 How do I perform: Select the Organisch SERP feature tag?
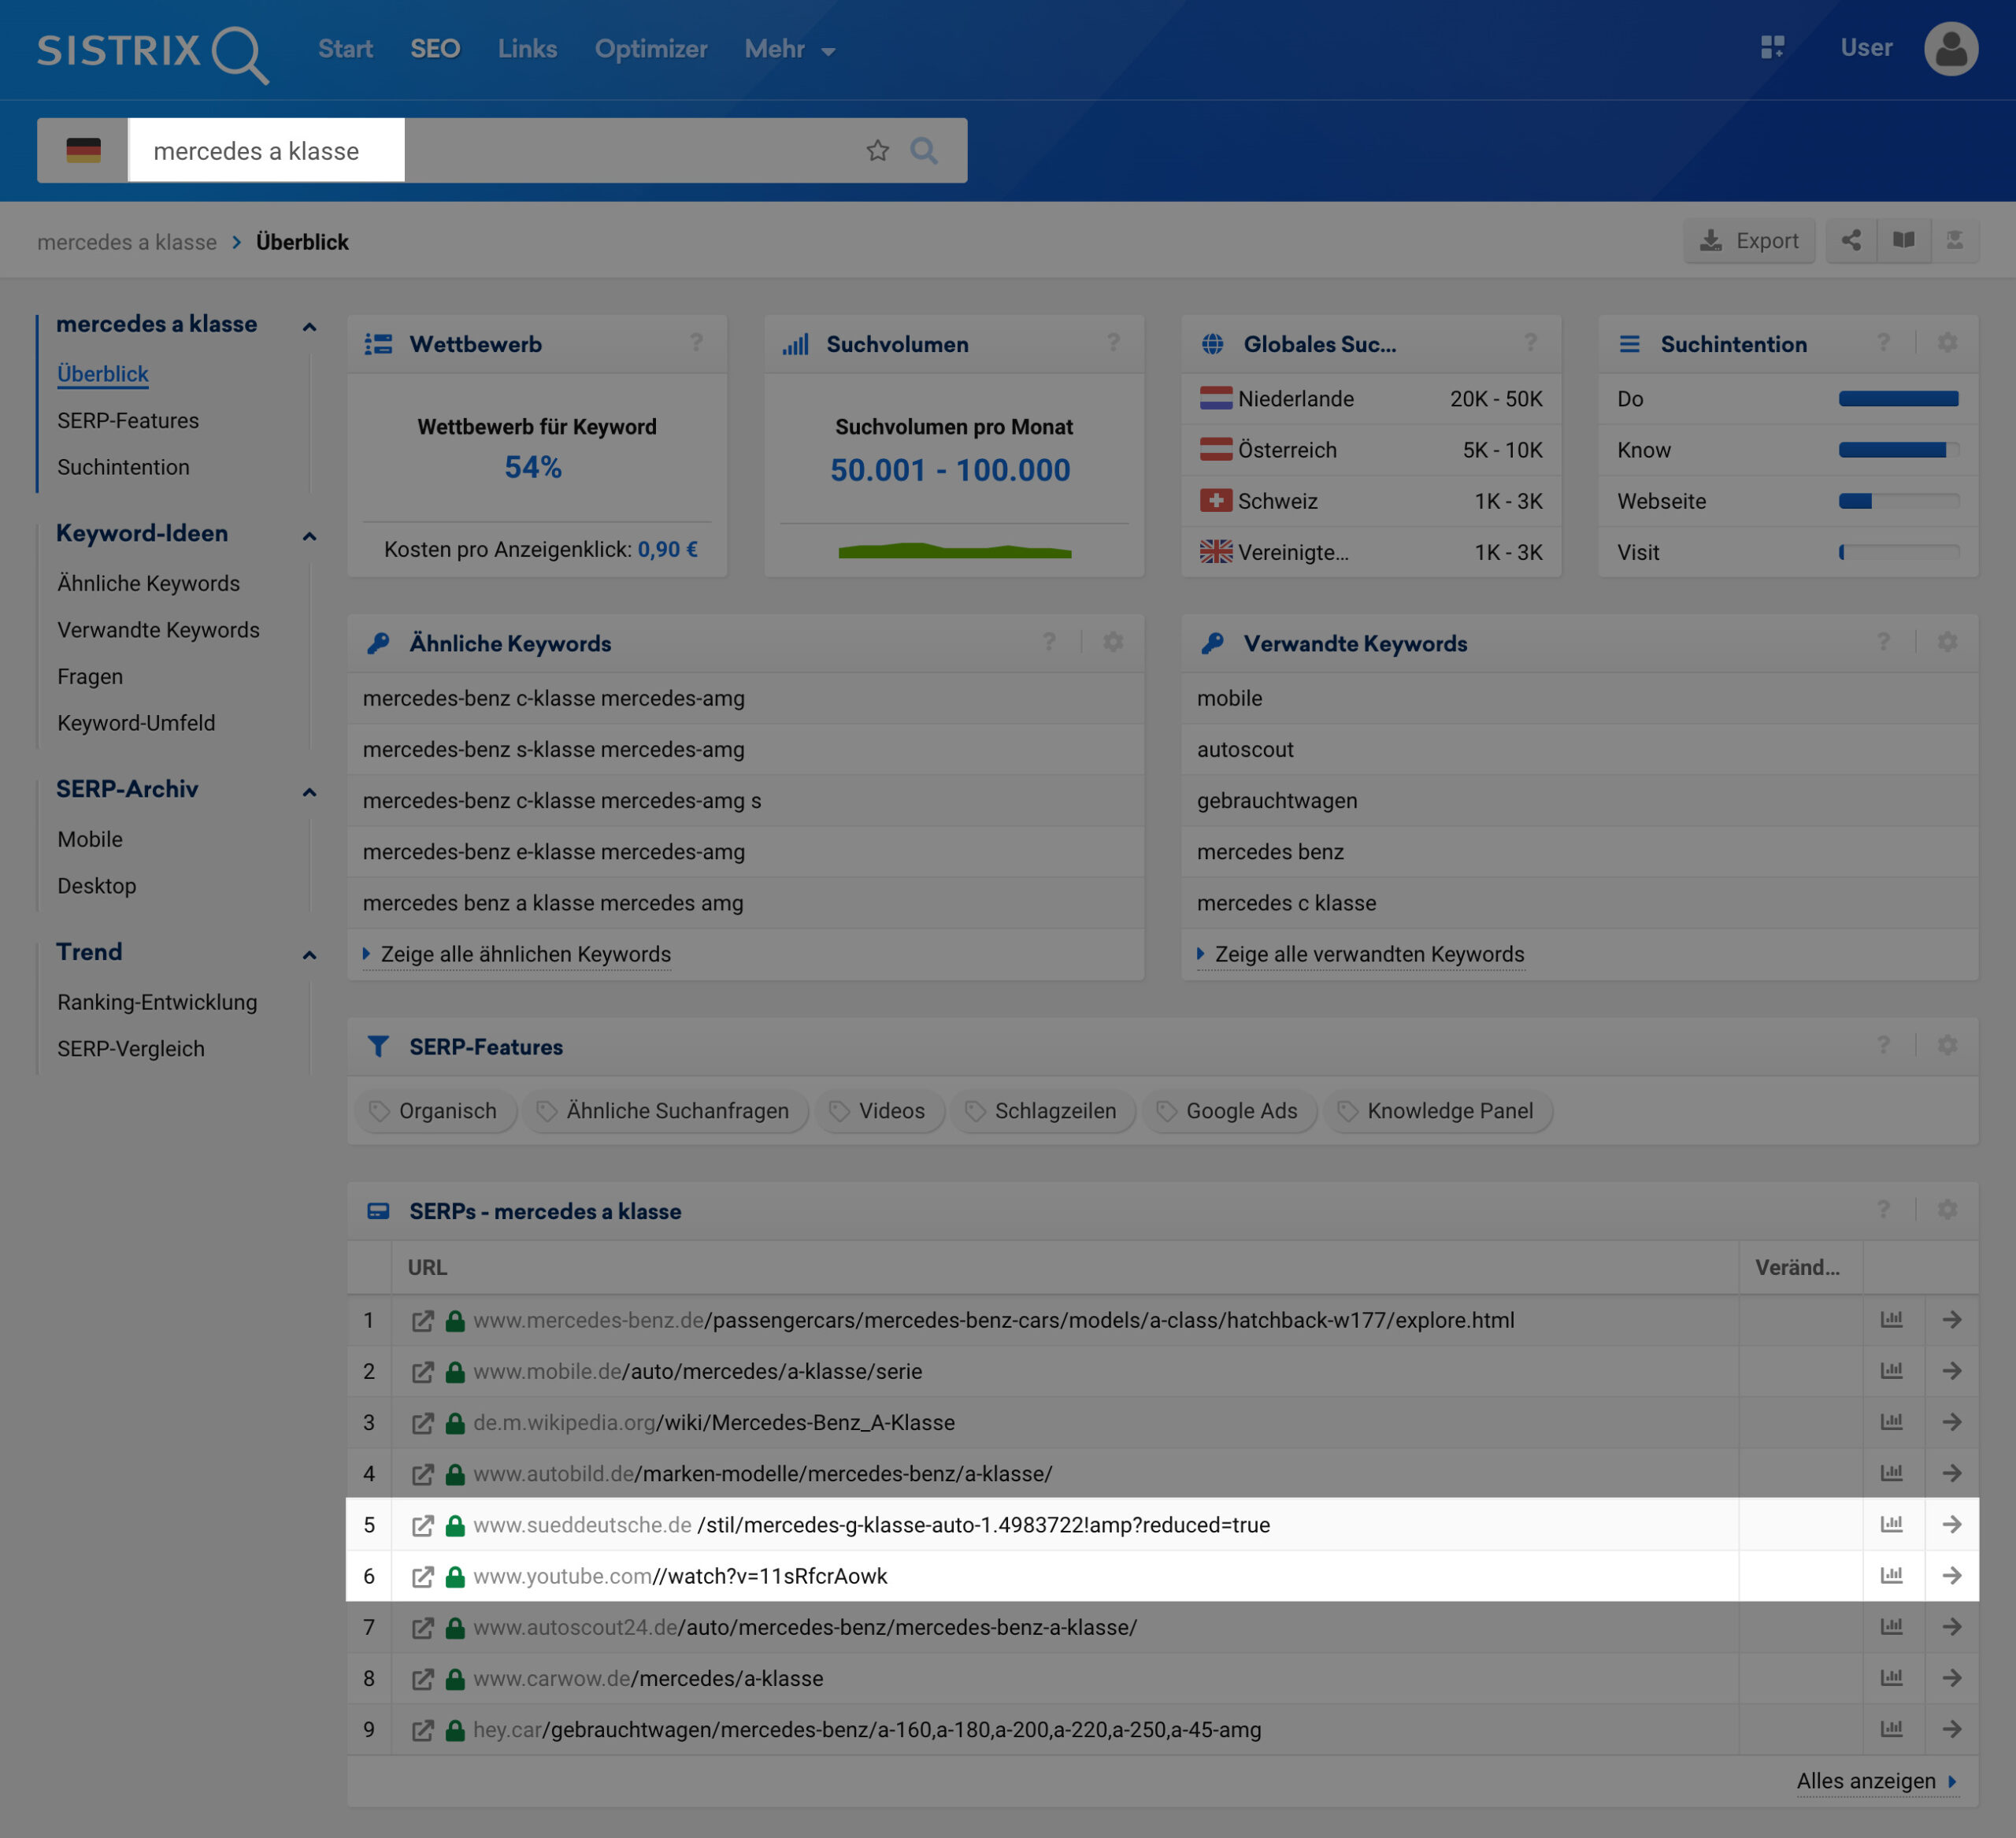pyautogui.click(x=446, y=1110)
